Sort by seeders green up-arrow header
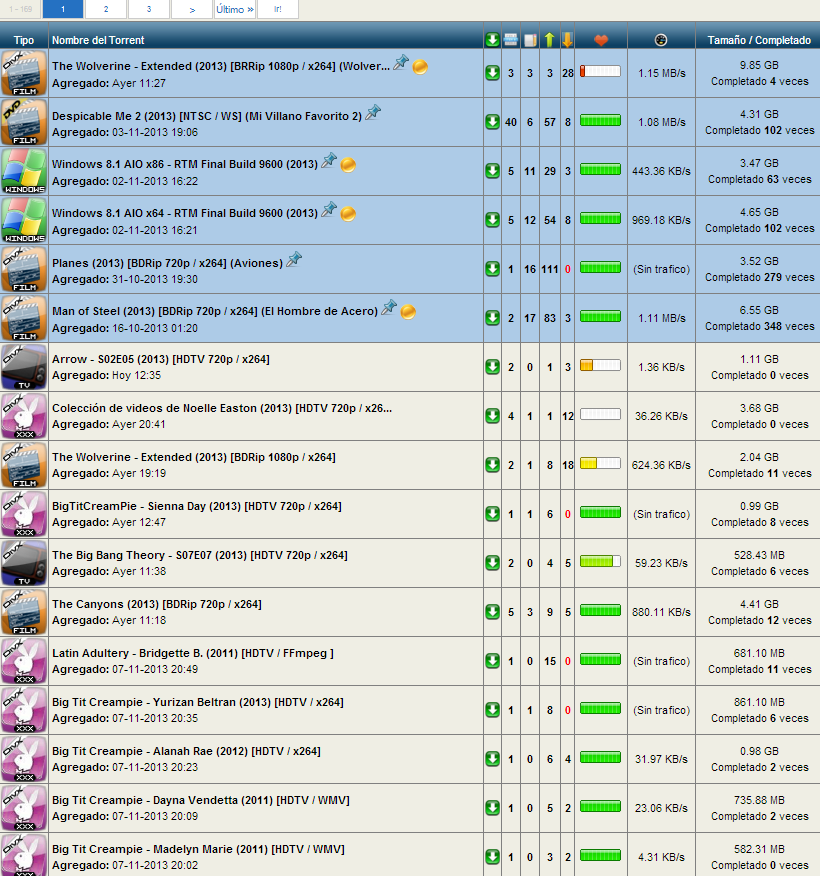 tap(549, 40)
